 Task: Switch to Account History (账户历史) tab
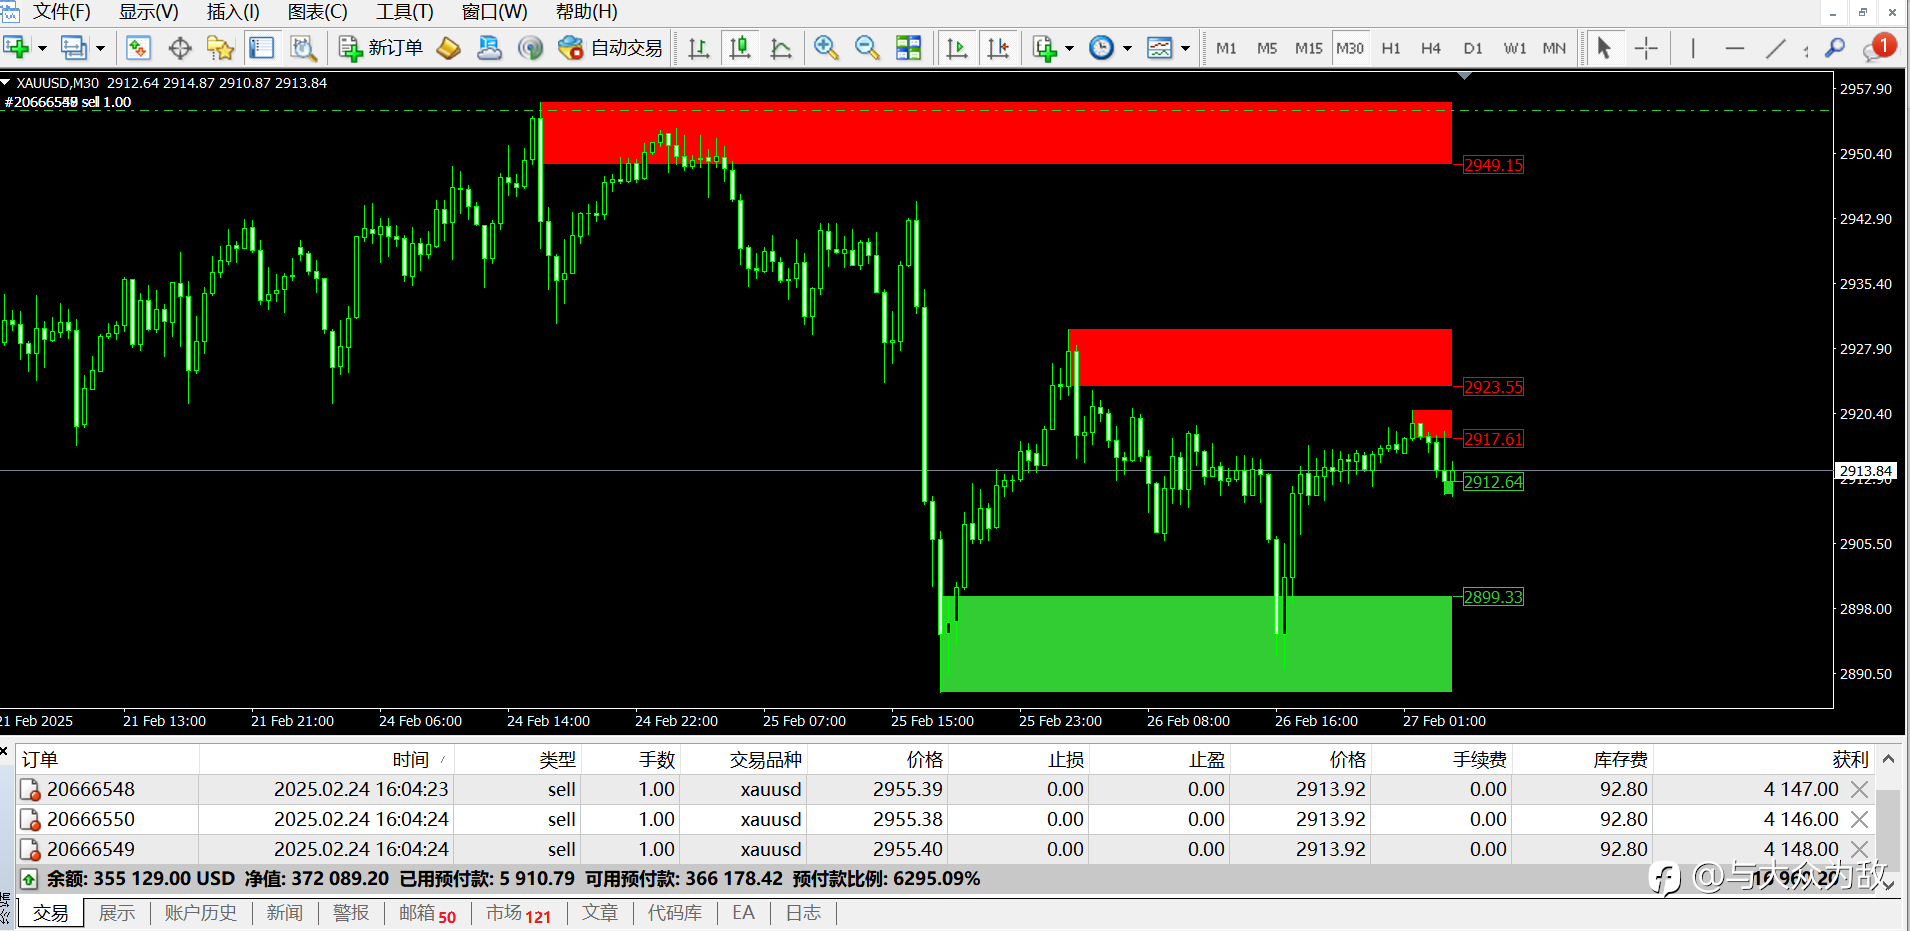point(200,913)
